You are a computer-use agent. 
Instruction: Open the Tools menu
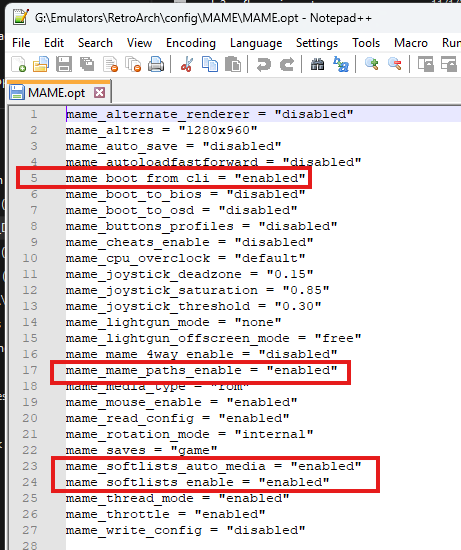click(366, 43)
